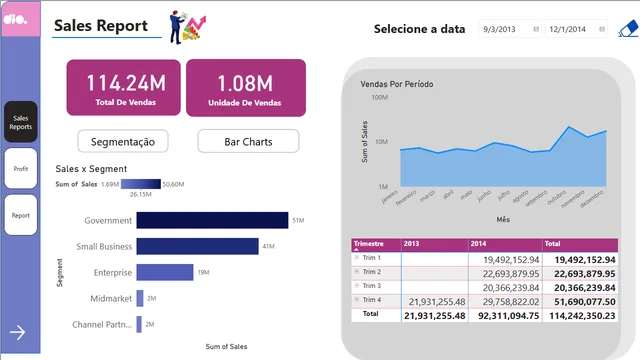Click the dio. logo in the sidebar

(15, 19)
